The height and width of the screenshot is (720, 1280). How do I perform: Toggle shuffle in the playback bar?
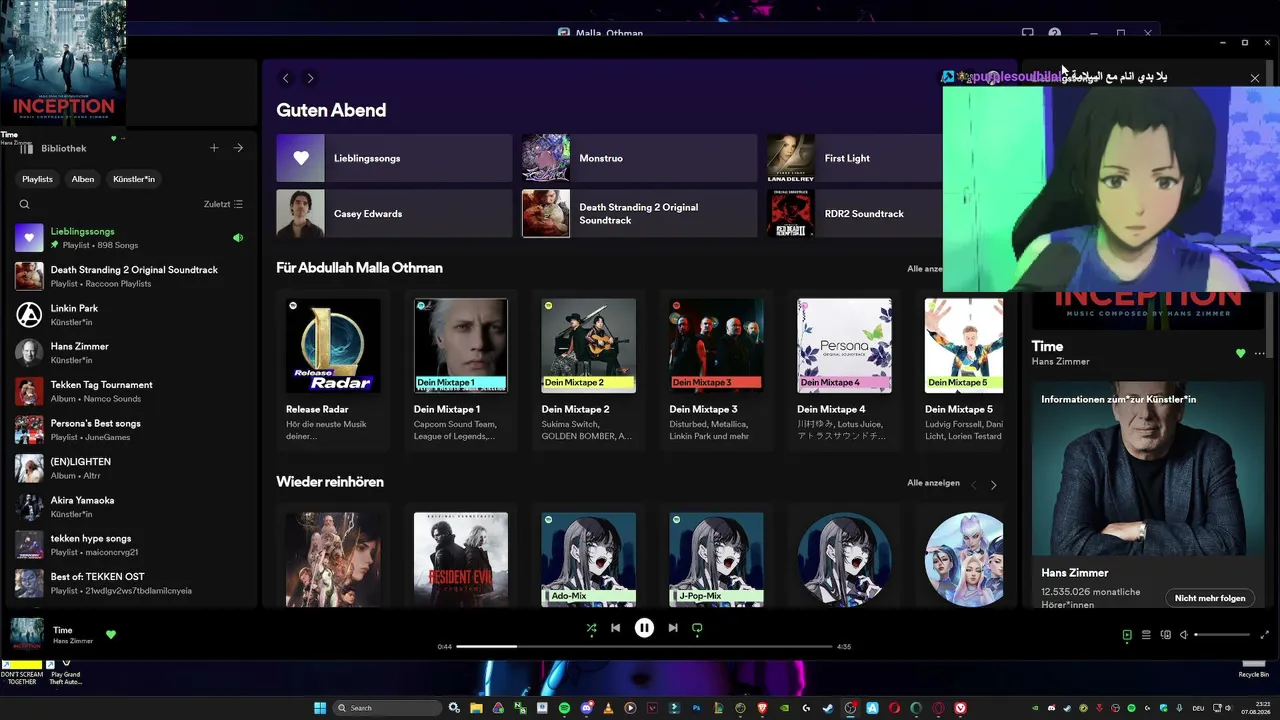click(591, 628)
